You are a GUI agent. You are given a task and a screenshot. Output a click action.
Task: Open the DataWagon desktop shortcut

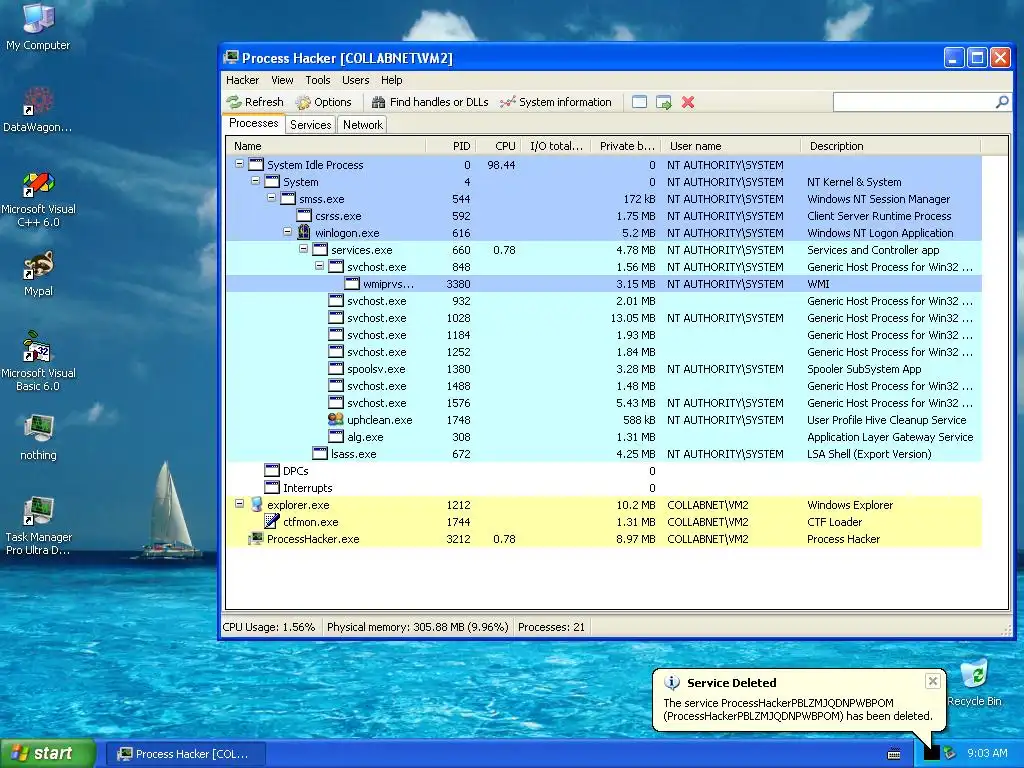click(x=38, y=110)
